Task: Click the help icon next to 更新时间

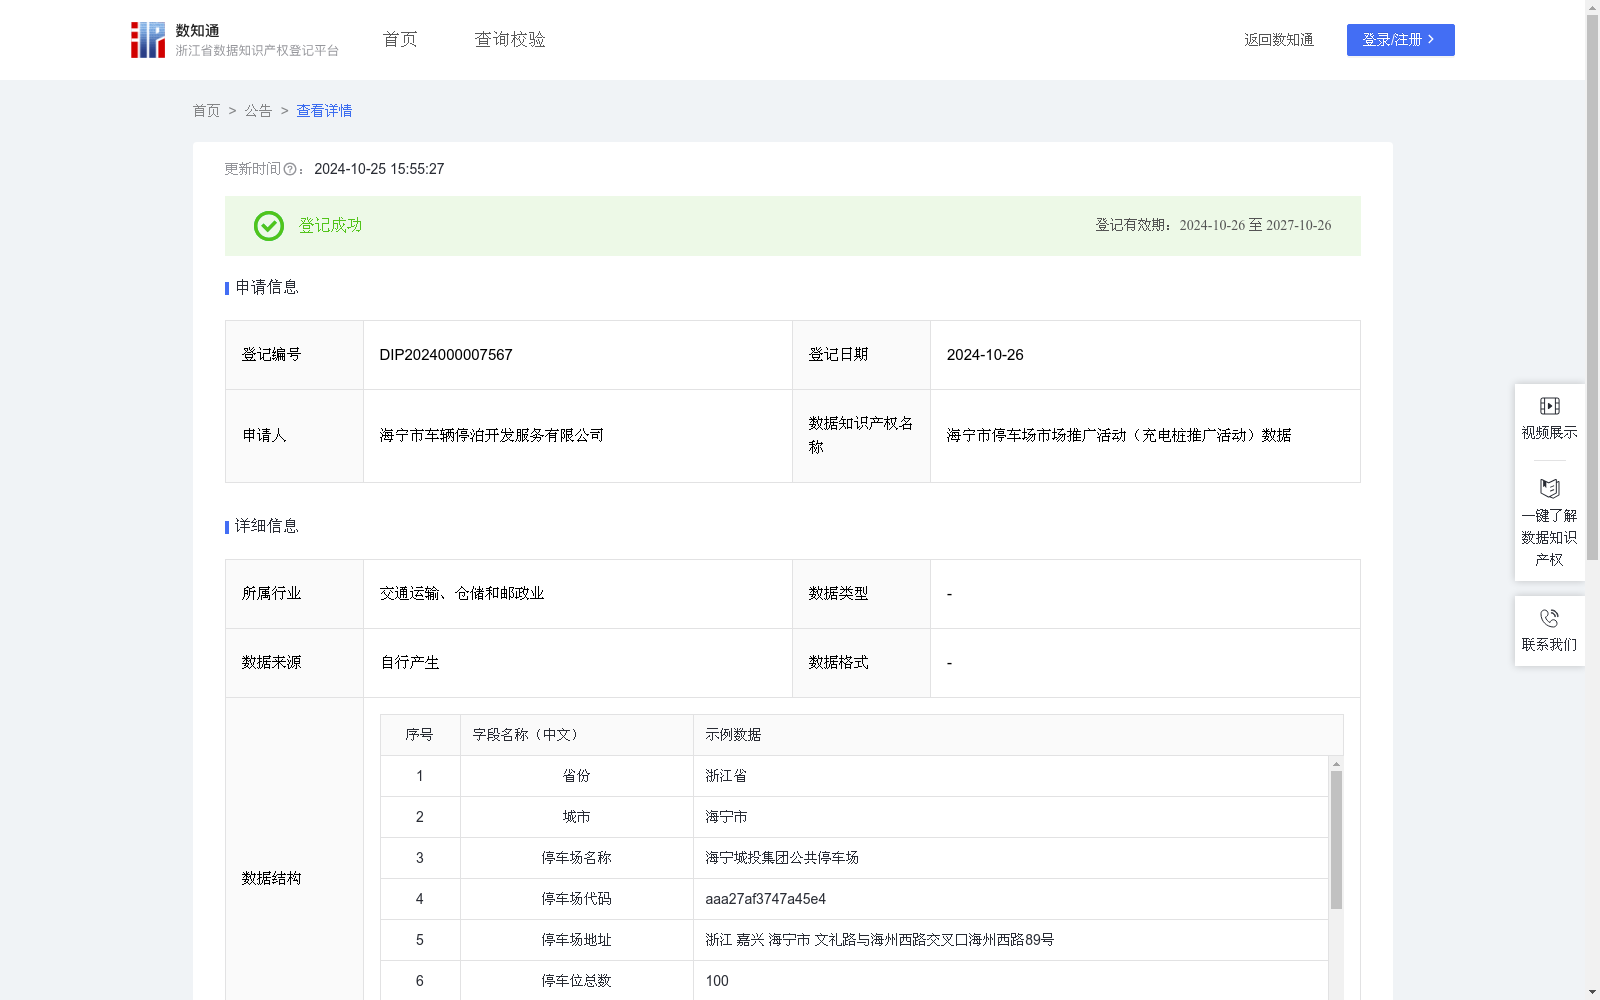Action: pyautogui.click(x=290, y=170)
